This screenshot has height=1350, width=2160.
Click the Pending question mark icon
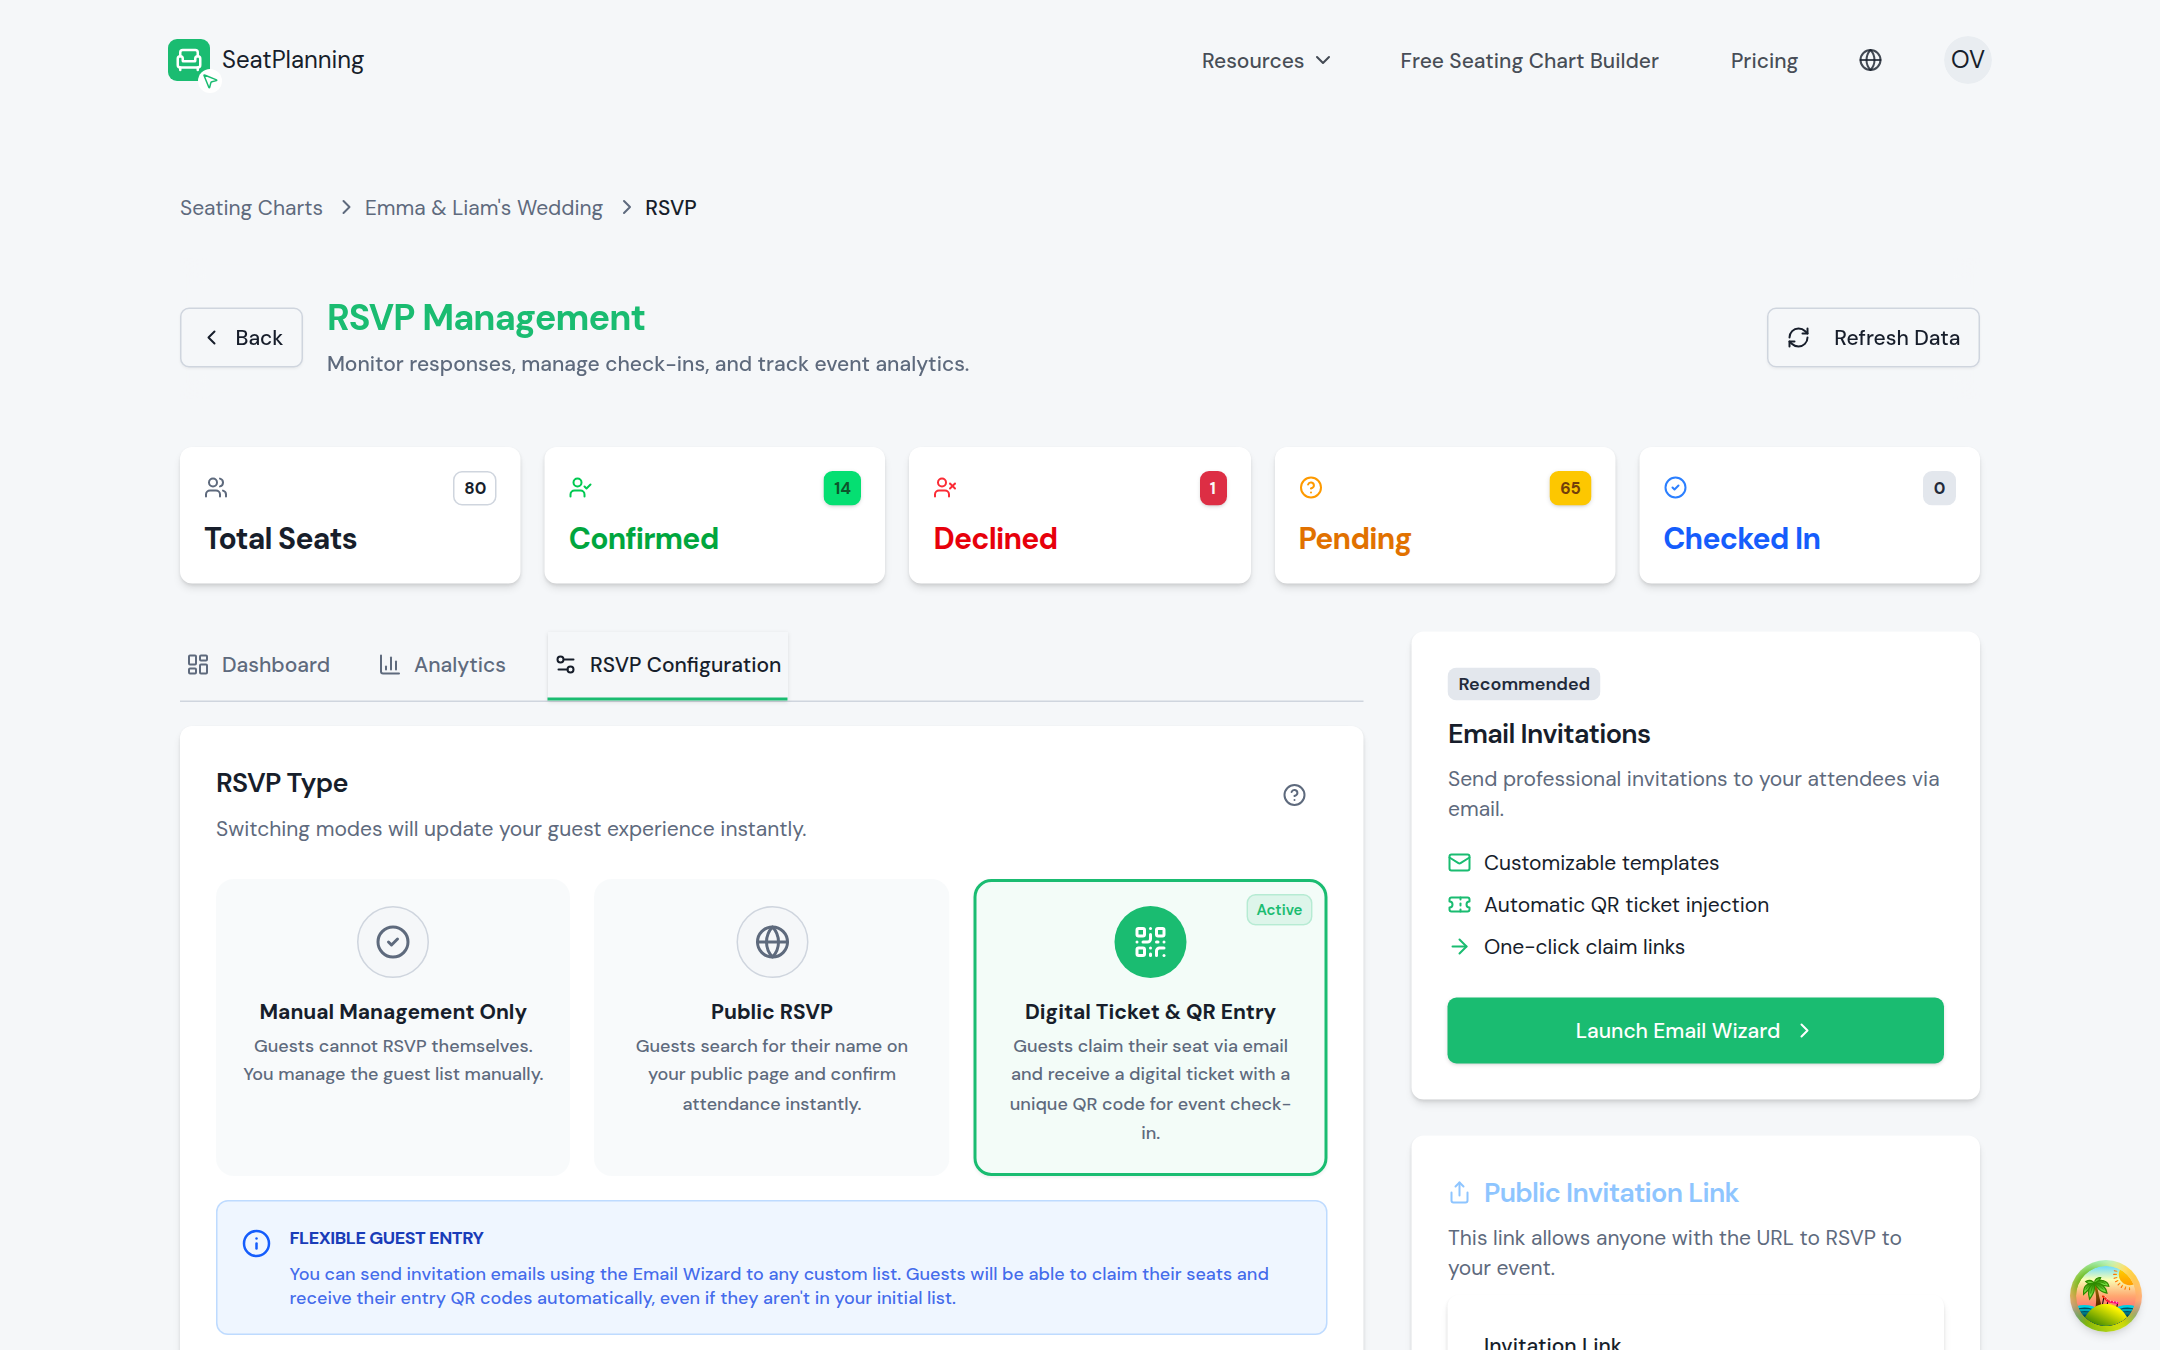(x=1310, y=488)
